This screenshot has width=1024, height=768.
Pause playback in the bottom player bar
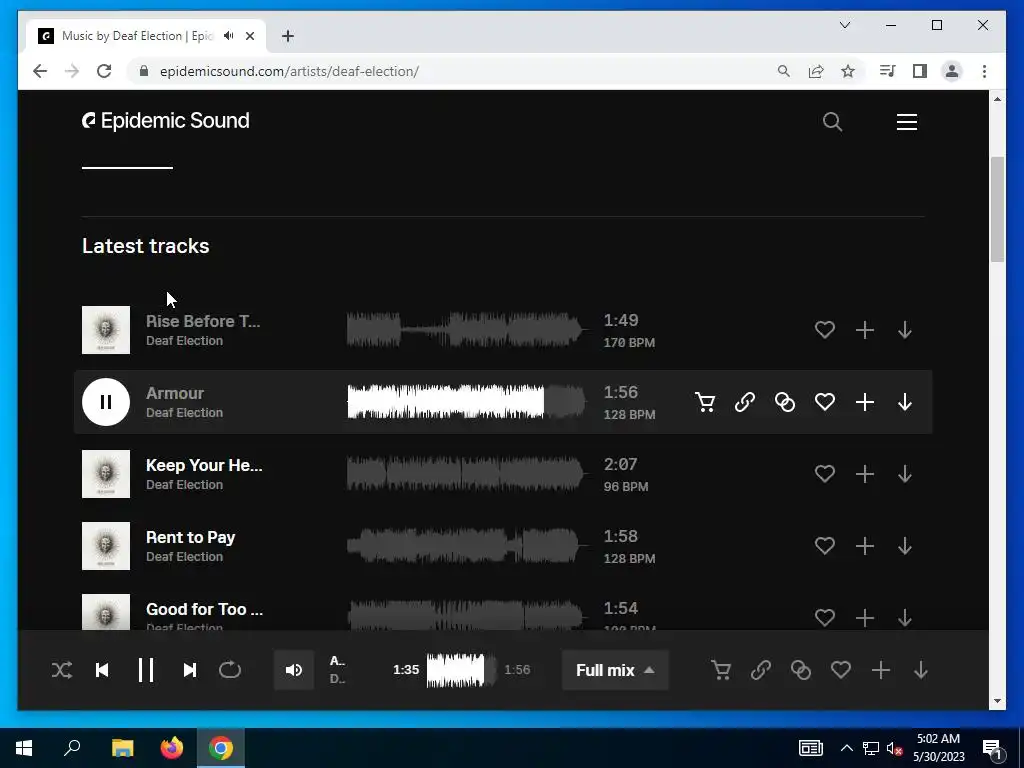pyautogui.click(x=146, y=670)
